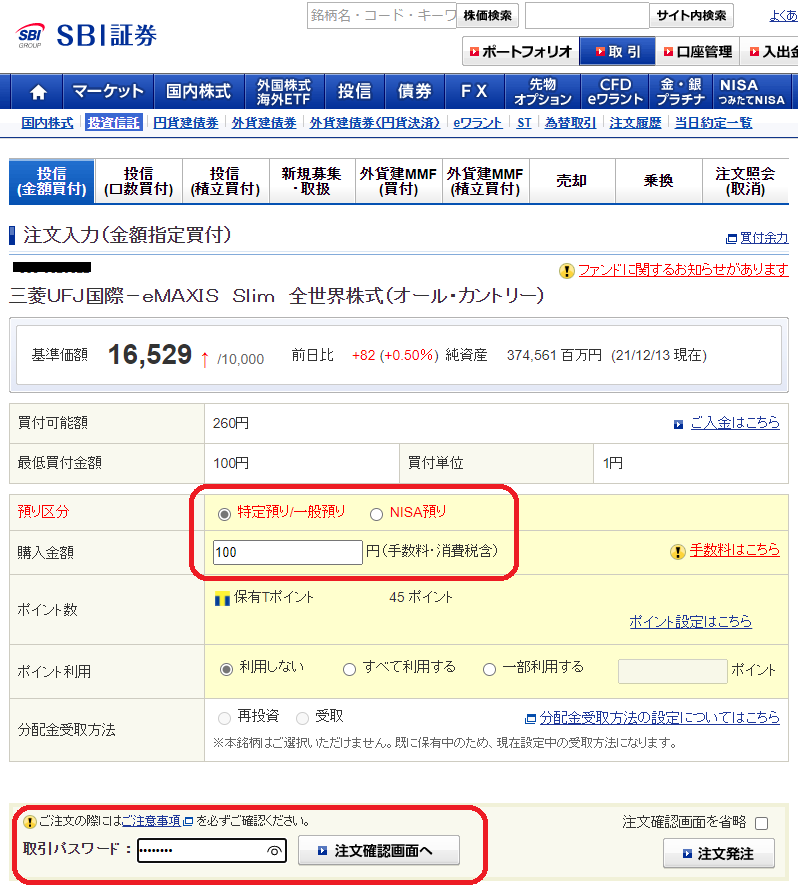Switch to 外貨建MMF(積立買付) tab
This screenshot has height=891, width=798.
[x=485, y=181]
